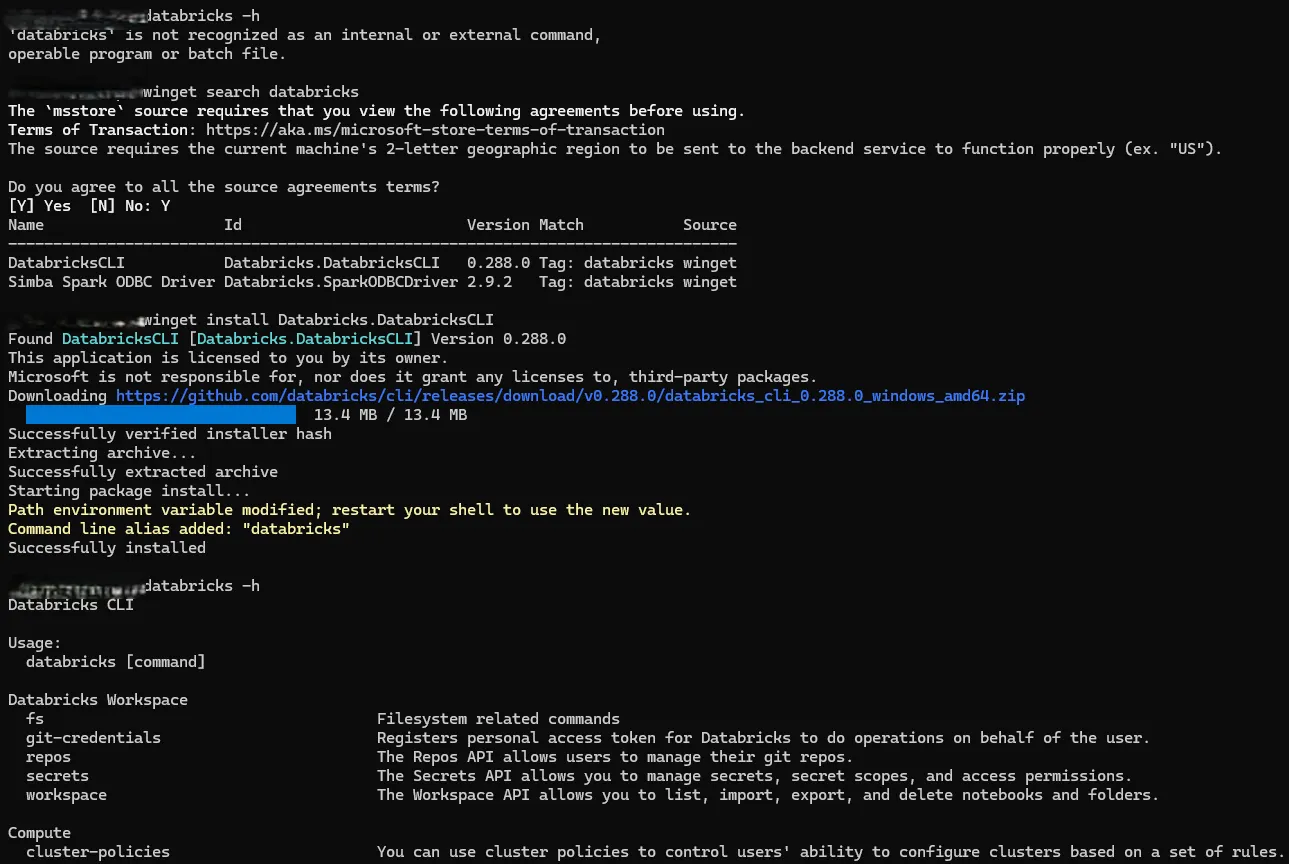Open the GitHub databricks CLI zip download link

[570, 396]
